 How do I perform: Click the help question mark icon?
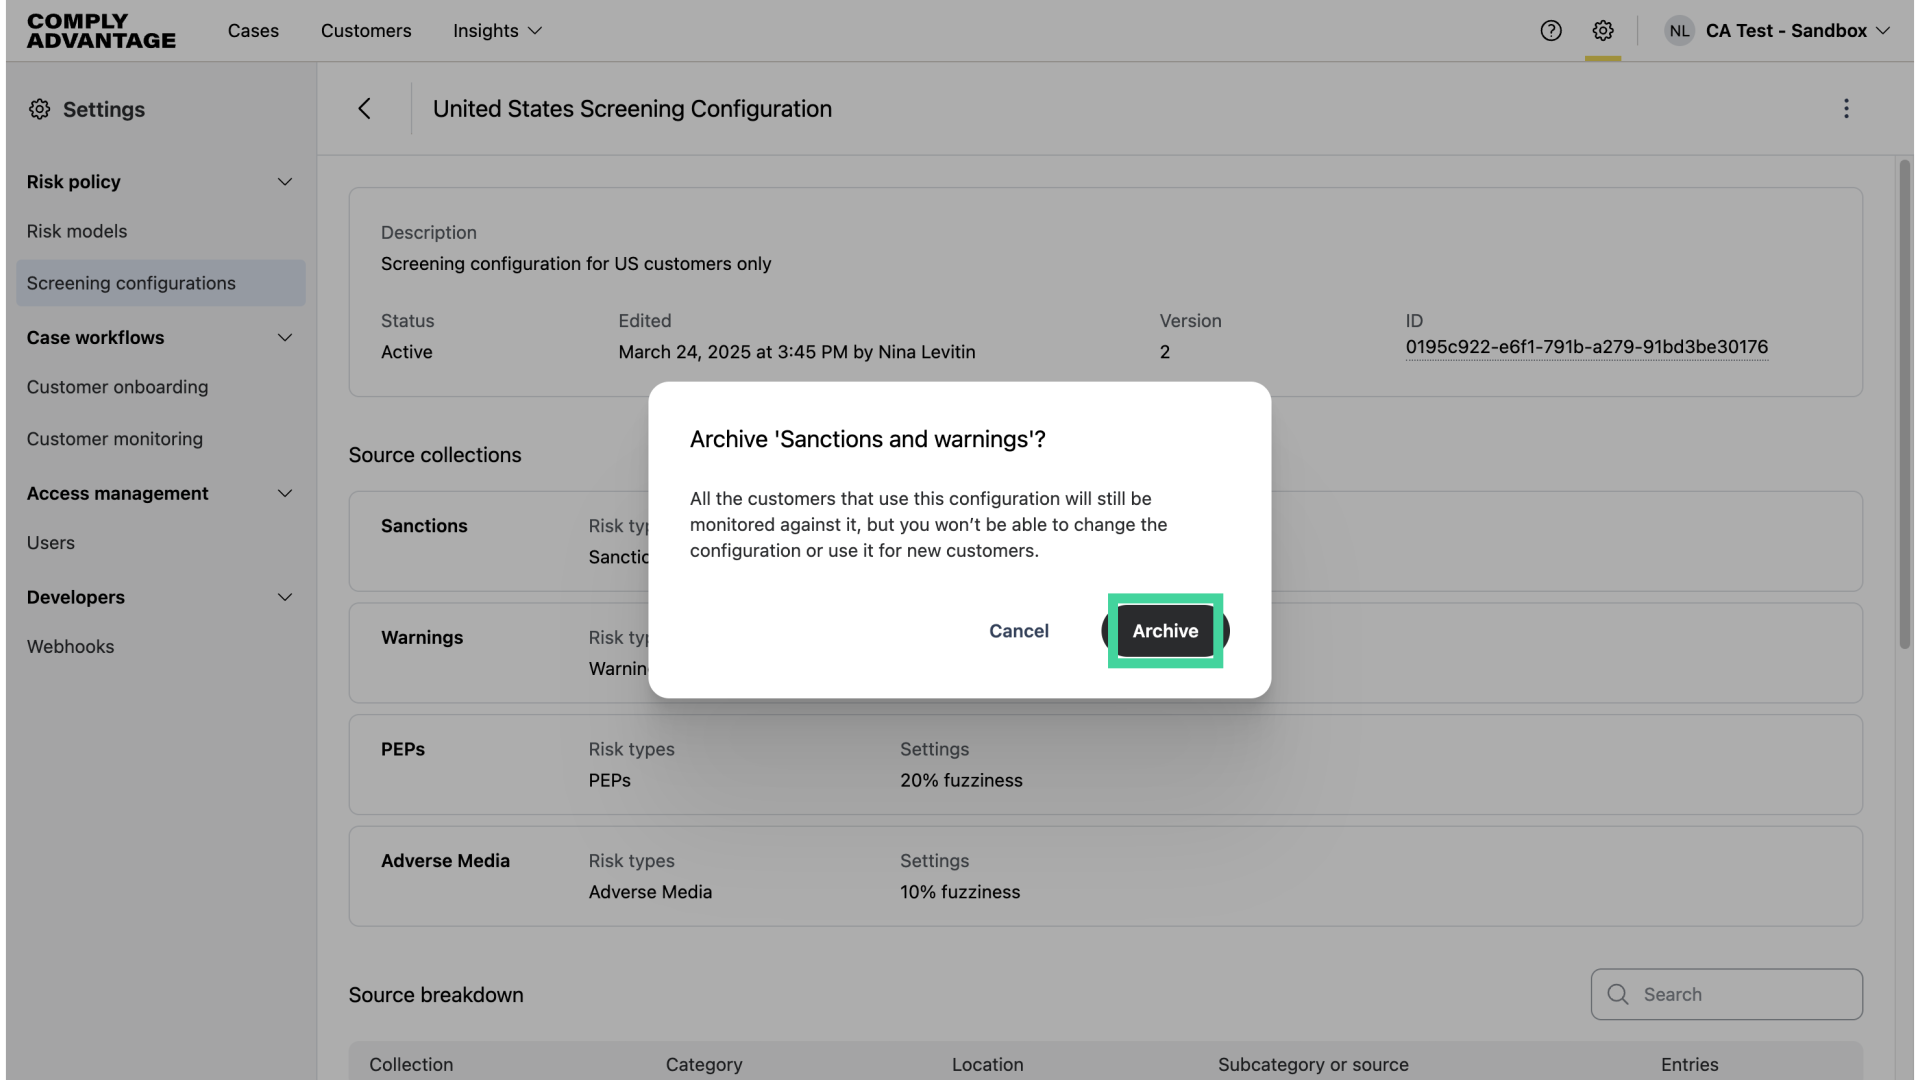[1551, 31]
